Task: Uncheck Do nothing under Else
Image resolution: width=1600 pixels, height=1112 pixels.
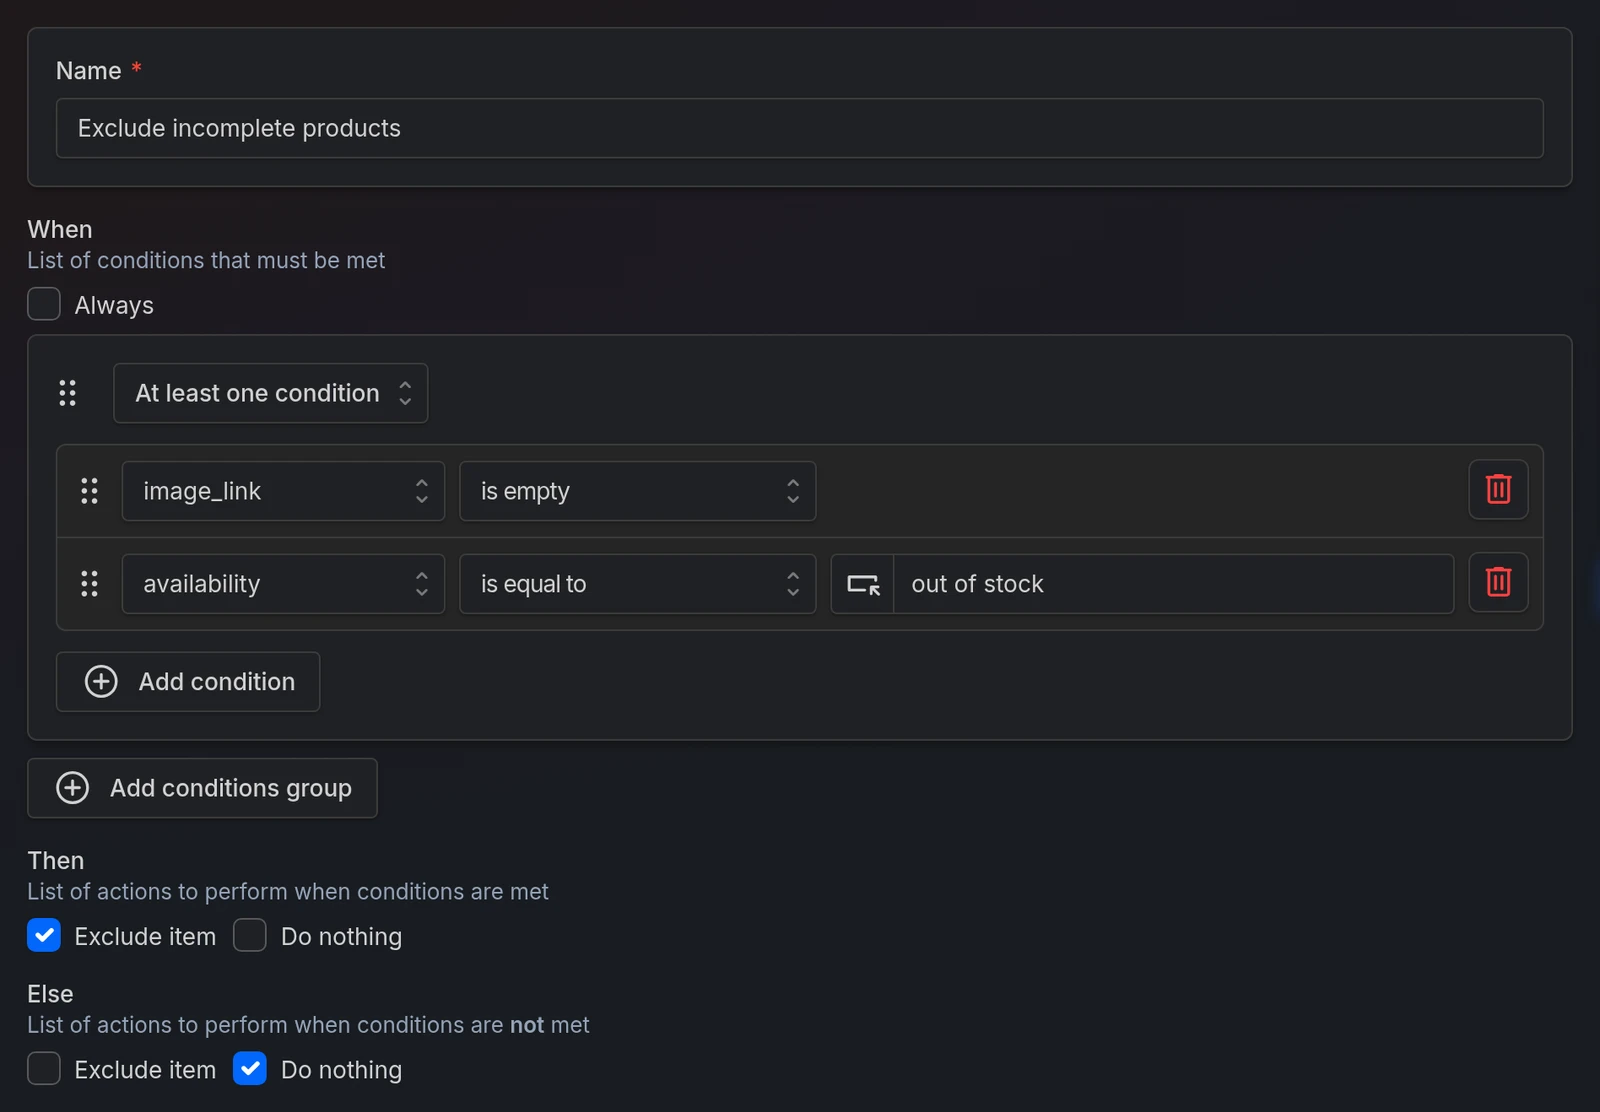Action: (250, 1068)
